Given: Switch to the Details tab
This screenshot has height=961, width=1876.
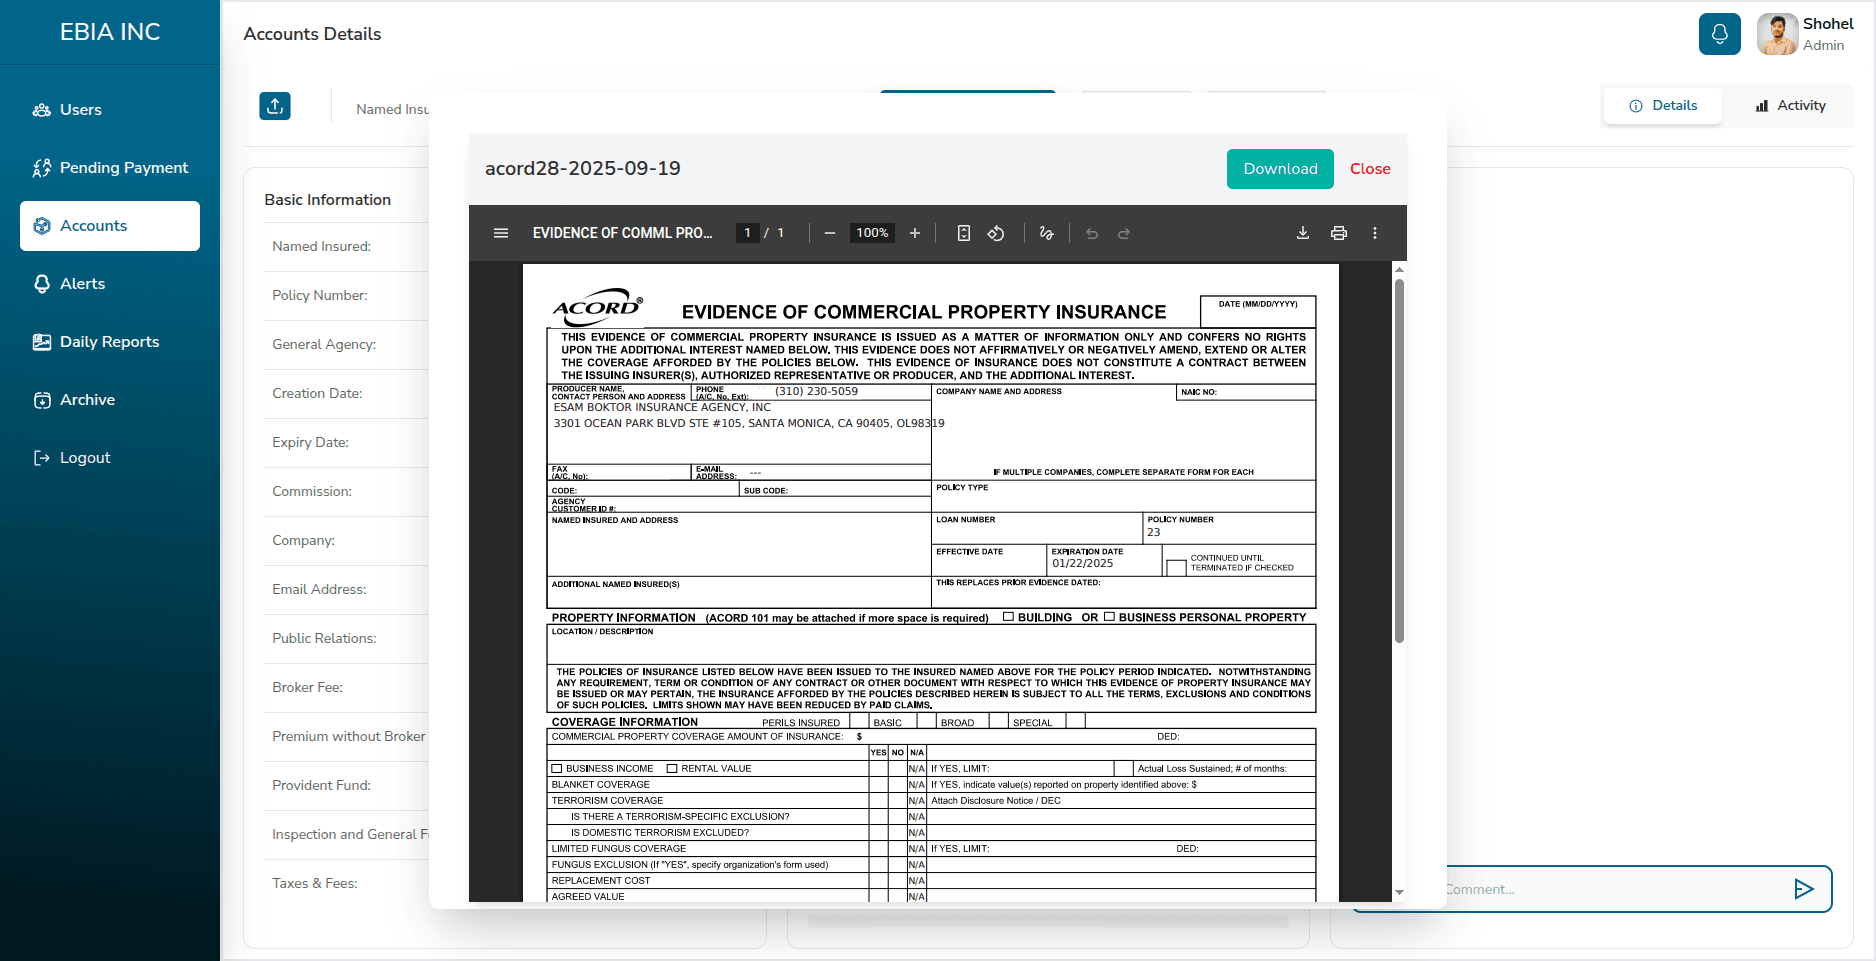Looking at the screenshot, I should [x=1663, y=106].
